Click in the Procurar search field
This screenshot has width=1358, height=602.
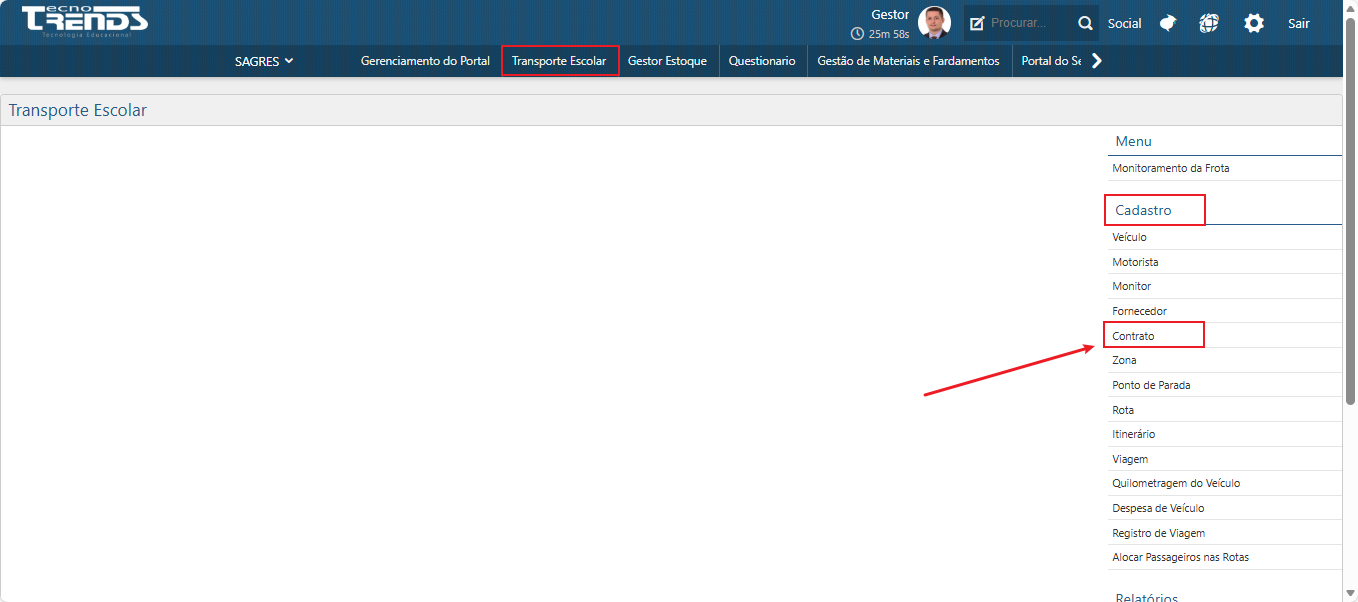(1030, 23)
